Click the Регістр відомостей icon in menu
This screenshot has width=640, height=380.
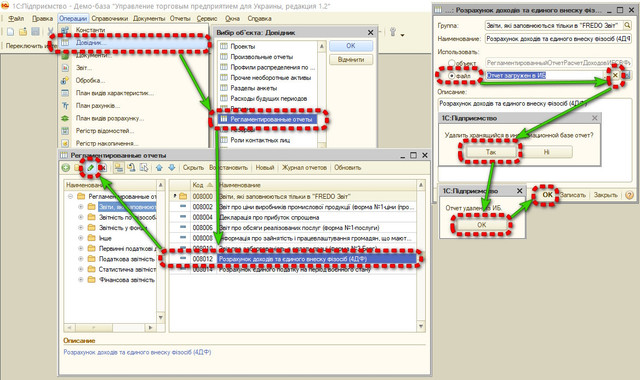click(65, 131)
